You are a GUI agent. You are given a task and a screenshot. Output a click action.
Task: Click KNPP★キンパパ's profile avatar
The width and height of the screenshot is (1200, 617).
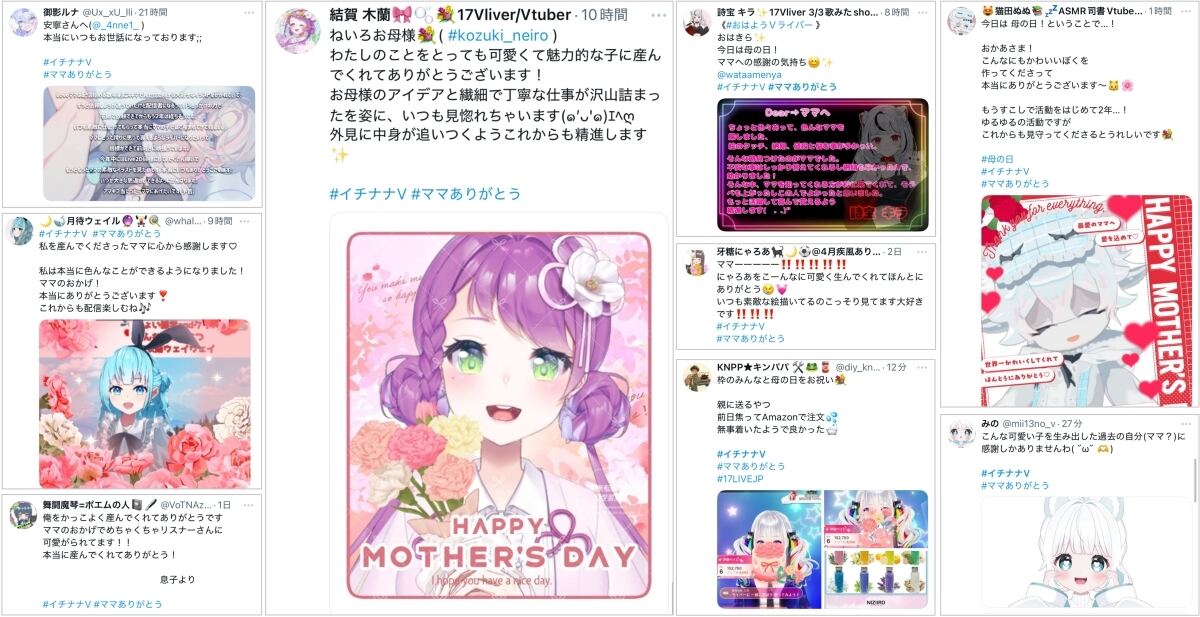(697, 378)
